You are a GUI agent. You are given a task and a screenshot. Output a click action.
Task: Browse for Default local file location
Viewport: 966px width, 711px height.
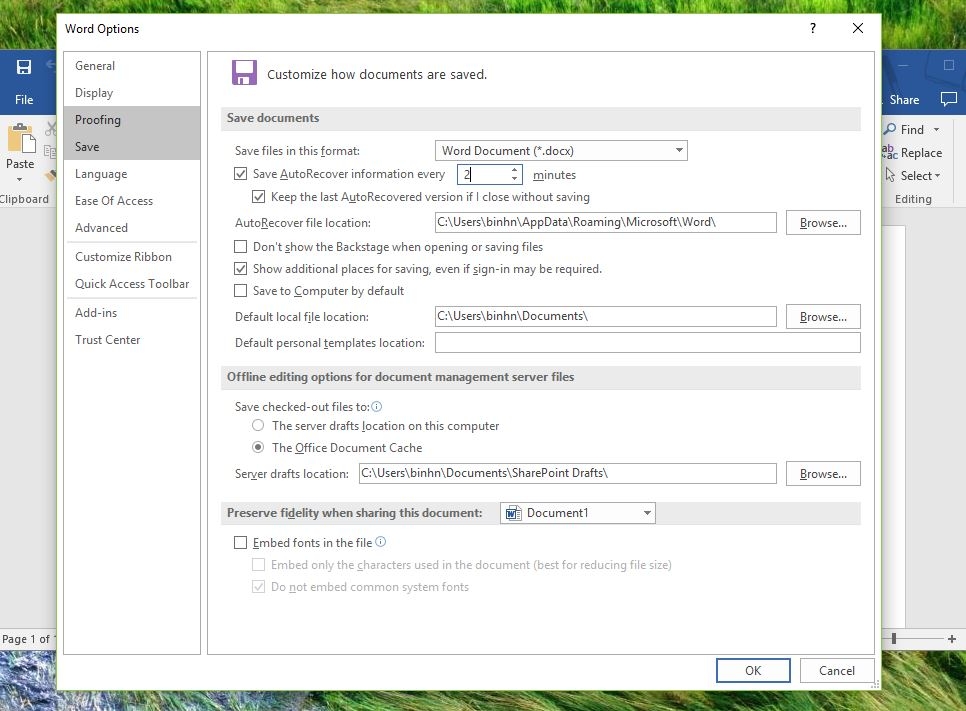[823, 317]
